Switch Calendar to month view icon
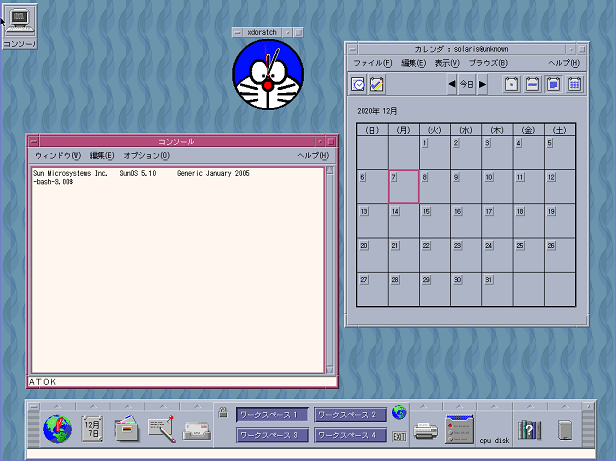Screen dimensions: 616x461 (x=553, y=84)
